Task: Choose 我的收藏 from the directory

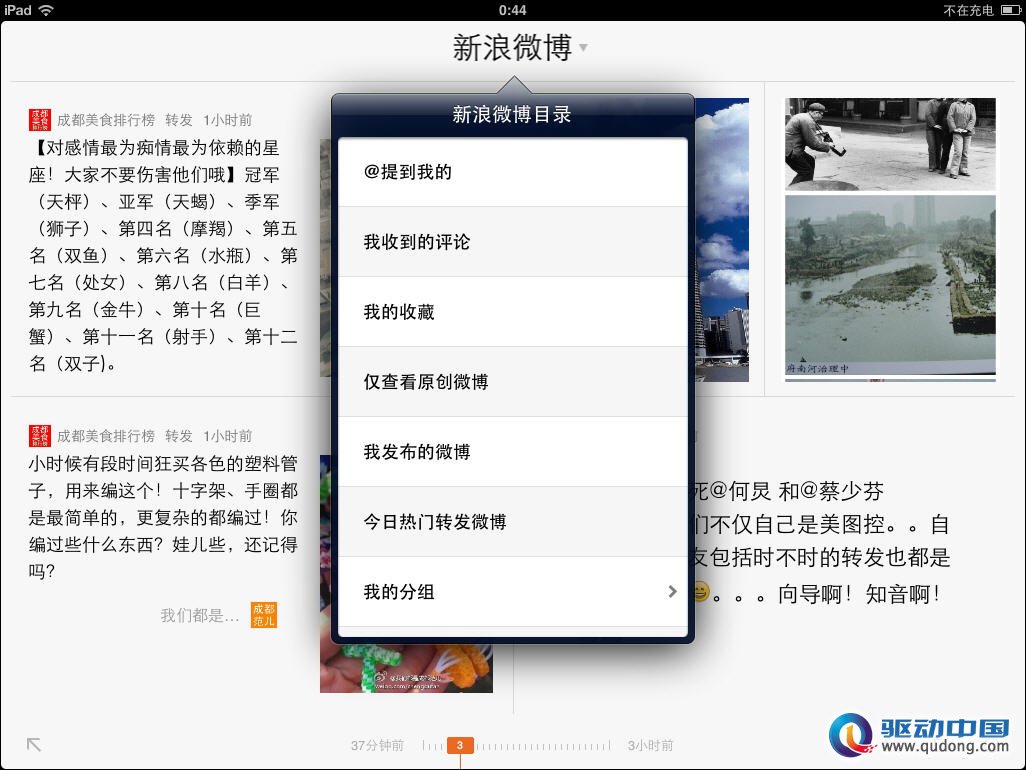Action: [x=513, y=312]
